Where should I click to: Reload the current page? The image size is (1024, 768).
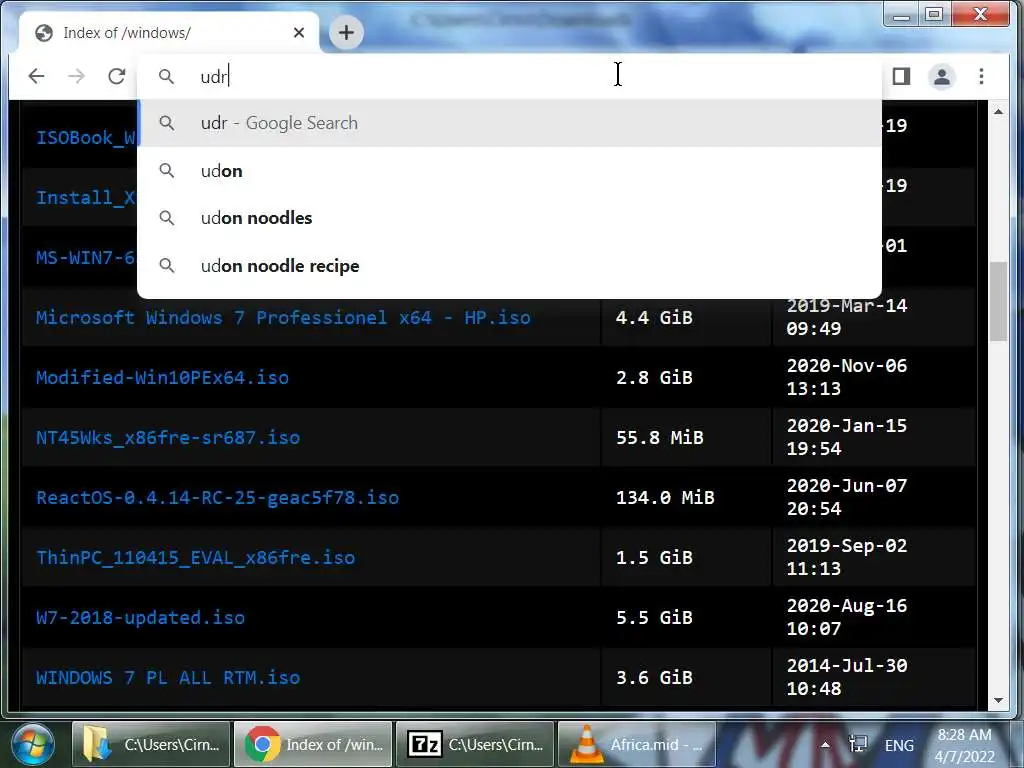click(x=117, y=76)
